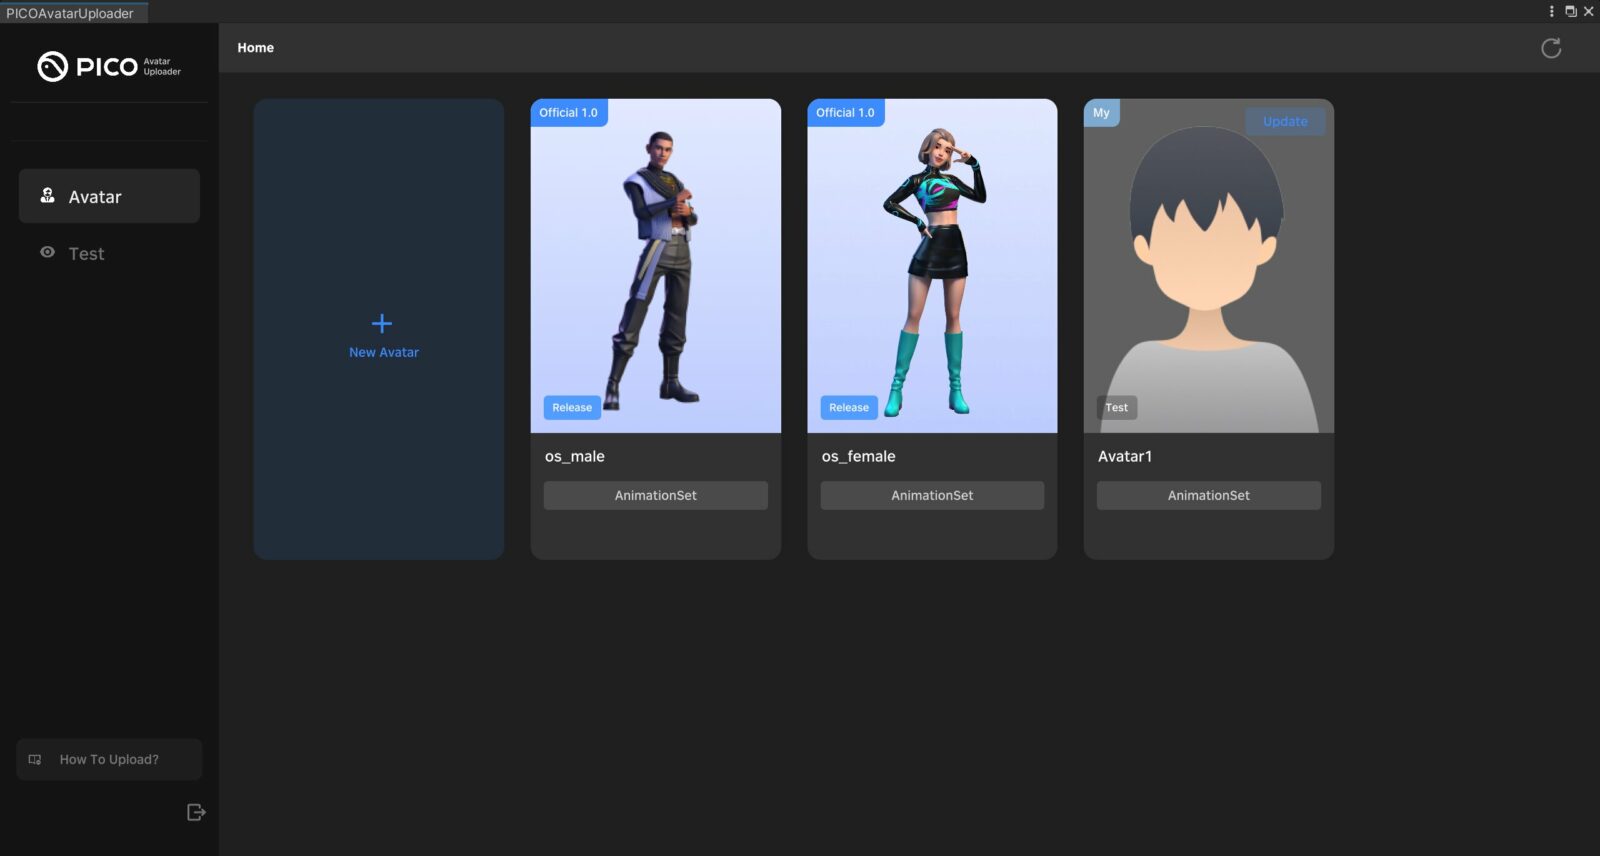Click the plus icon for New Avatar
1600x856 pixels.
coord(382,323)
